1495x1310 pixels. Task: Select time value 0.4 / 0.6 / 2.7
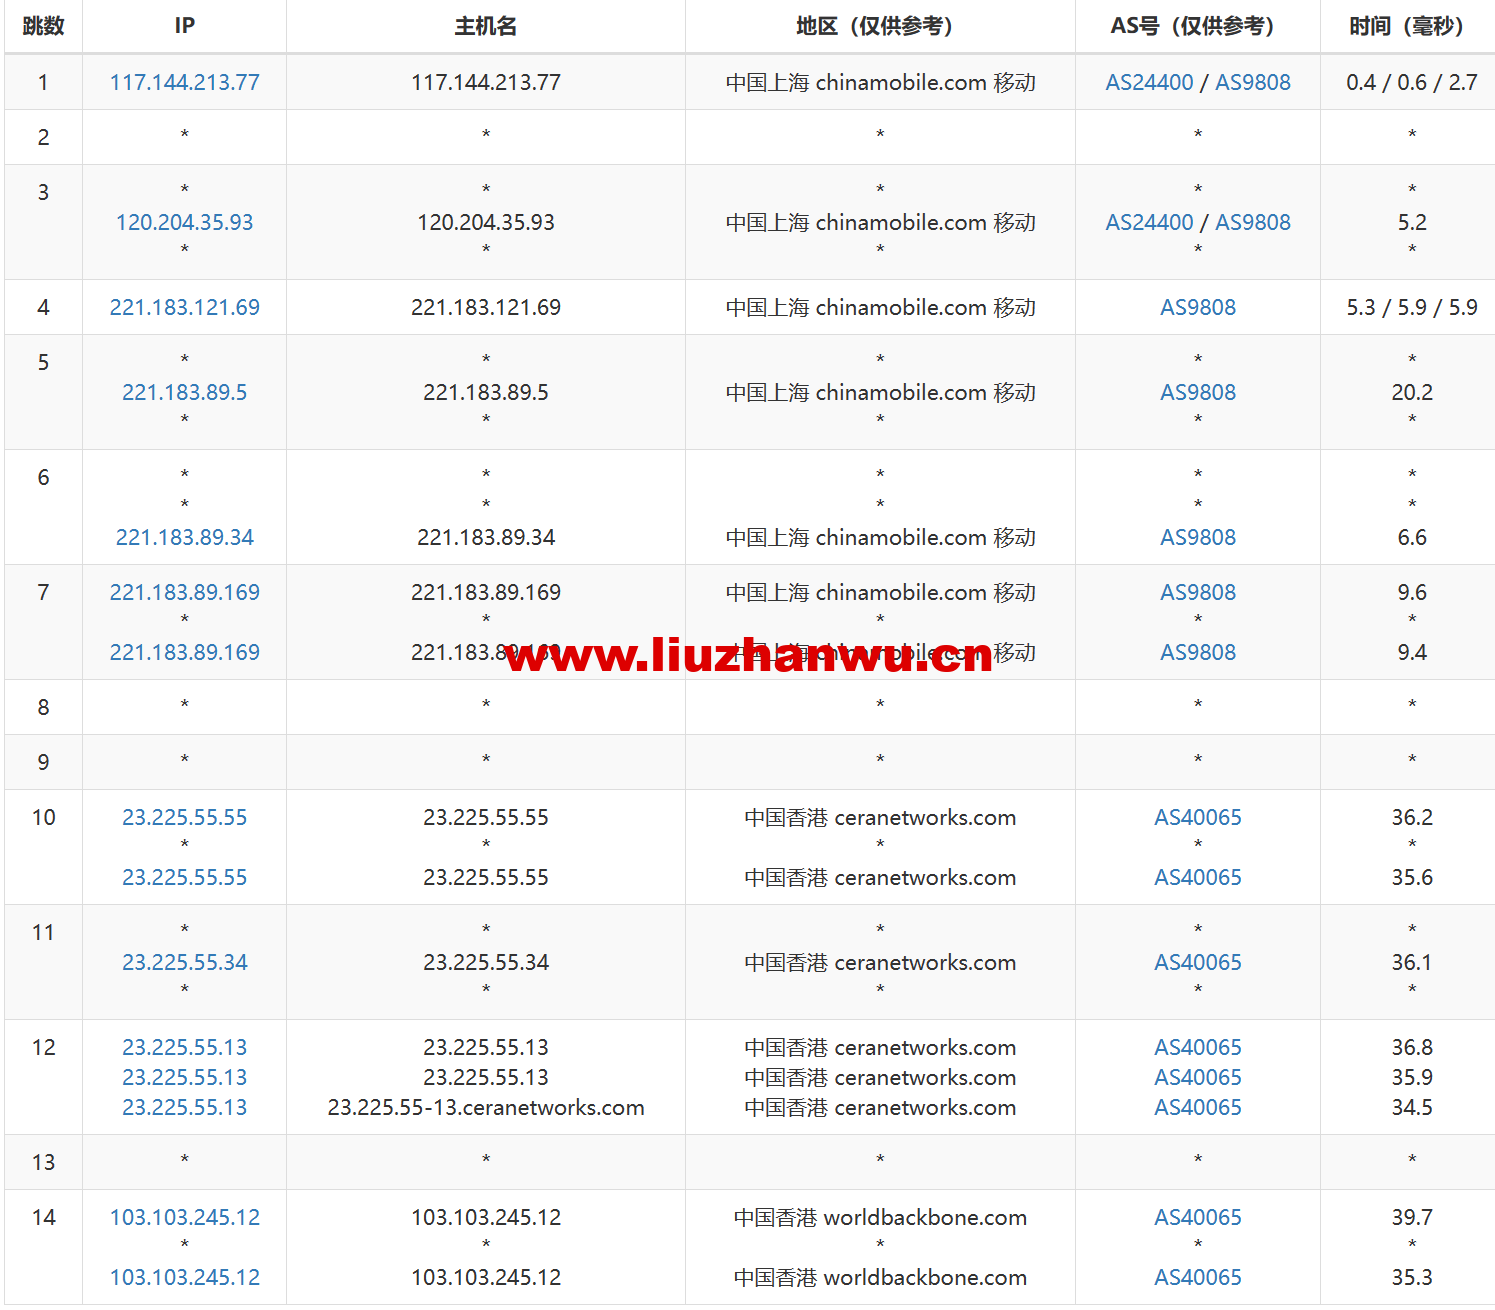(1412, 82)
